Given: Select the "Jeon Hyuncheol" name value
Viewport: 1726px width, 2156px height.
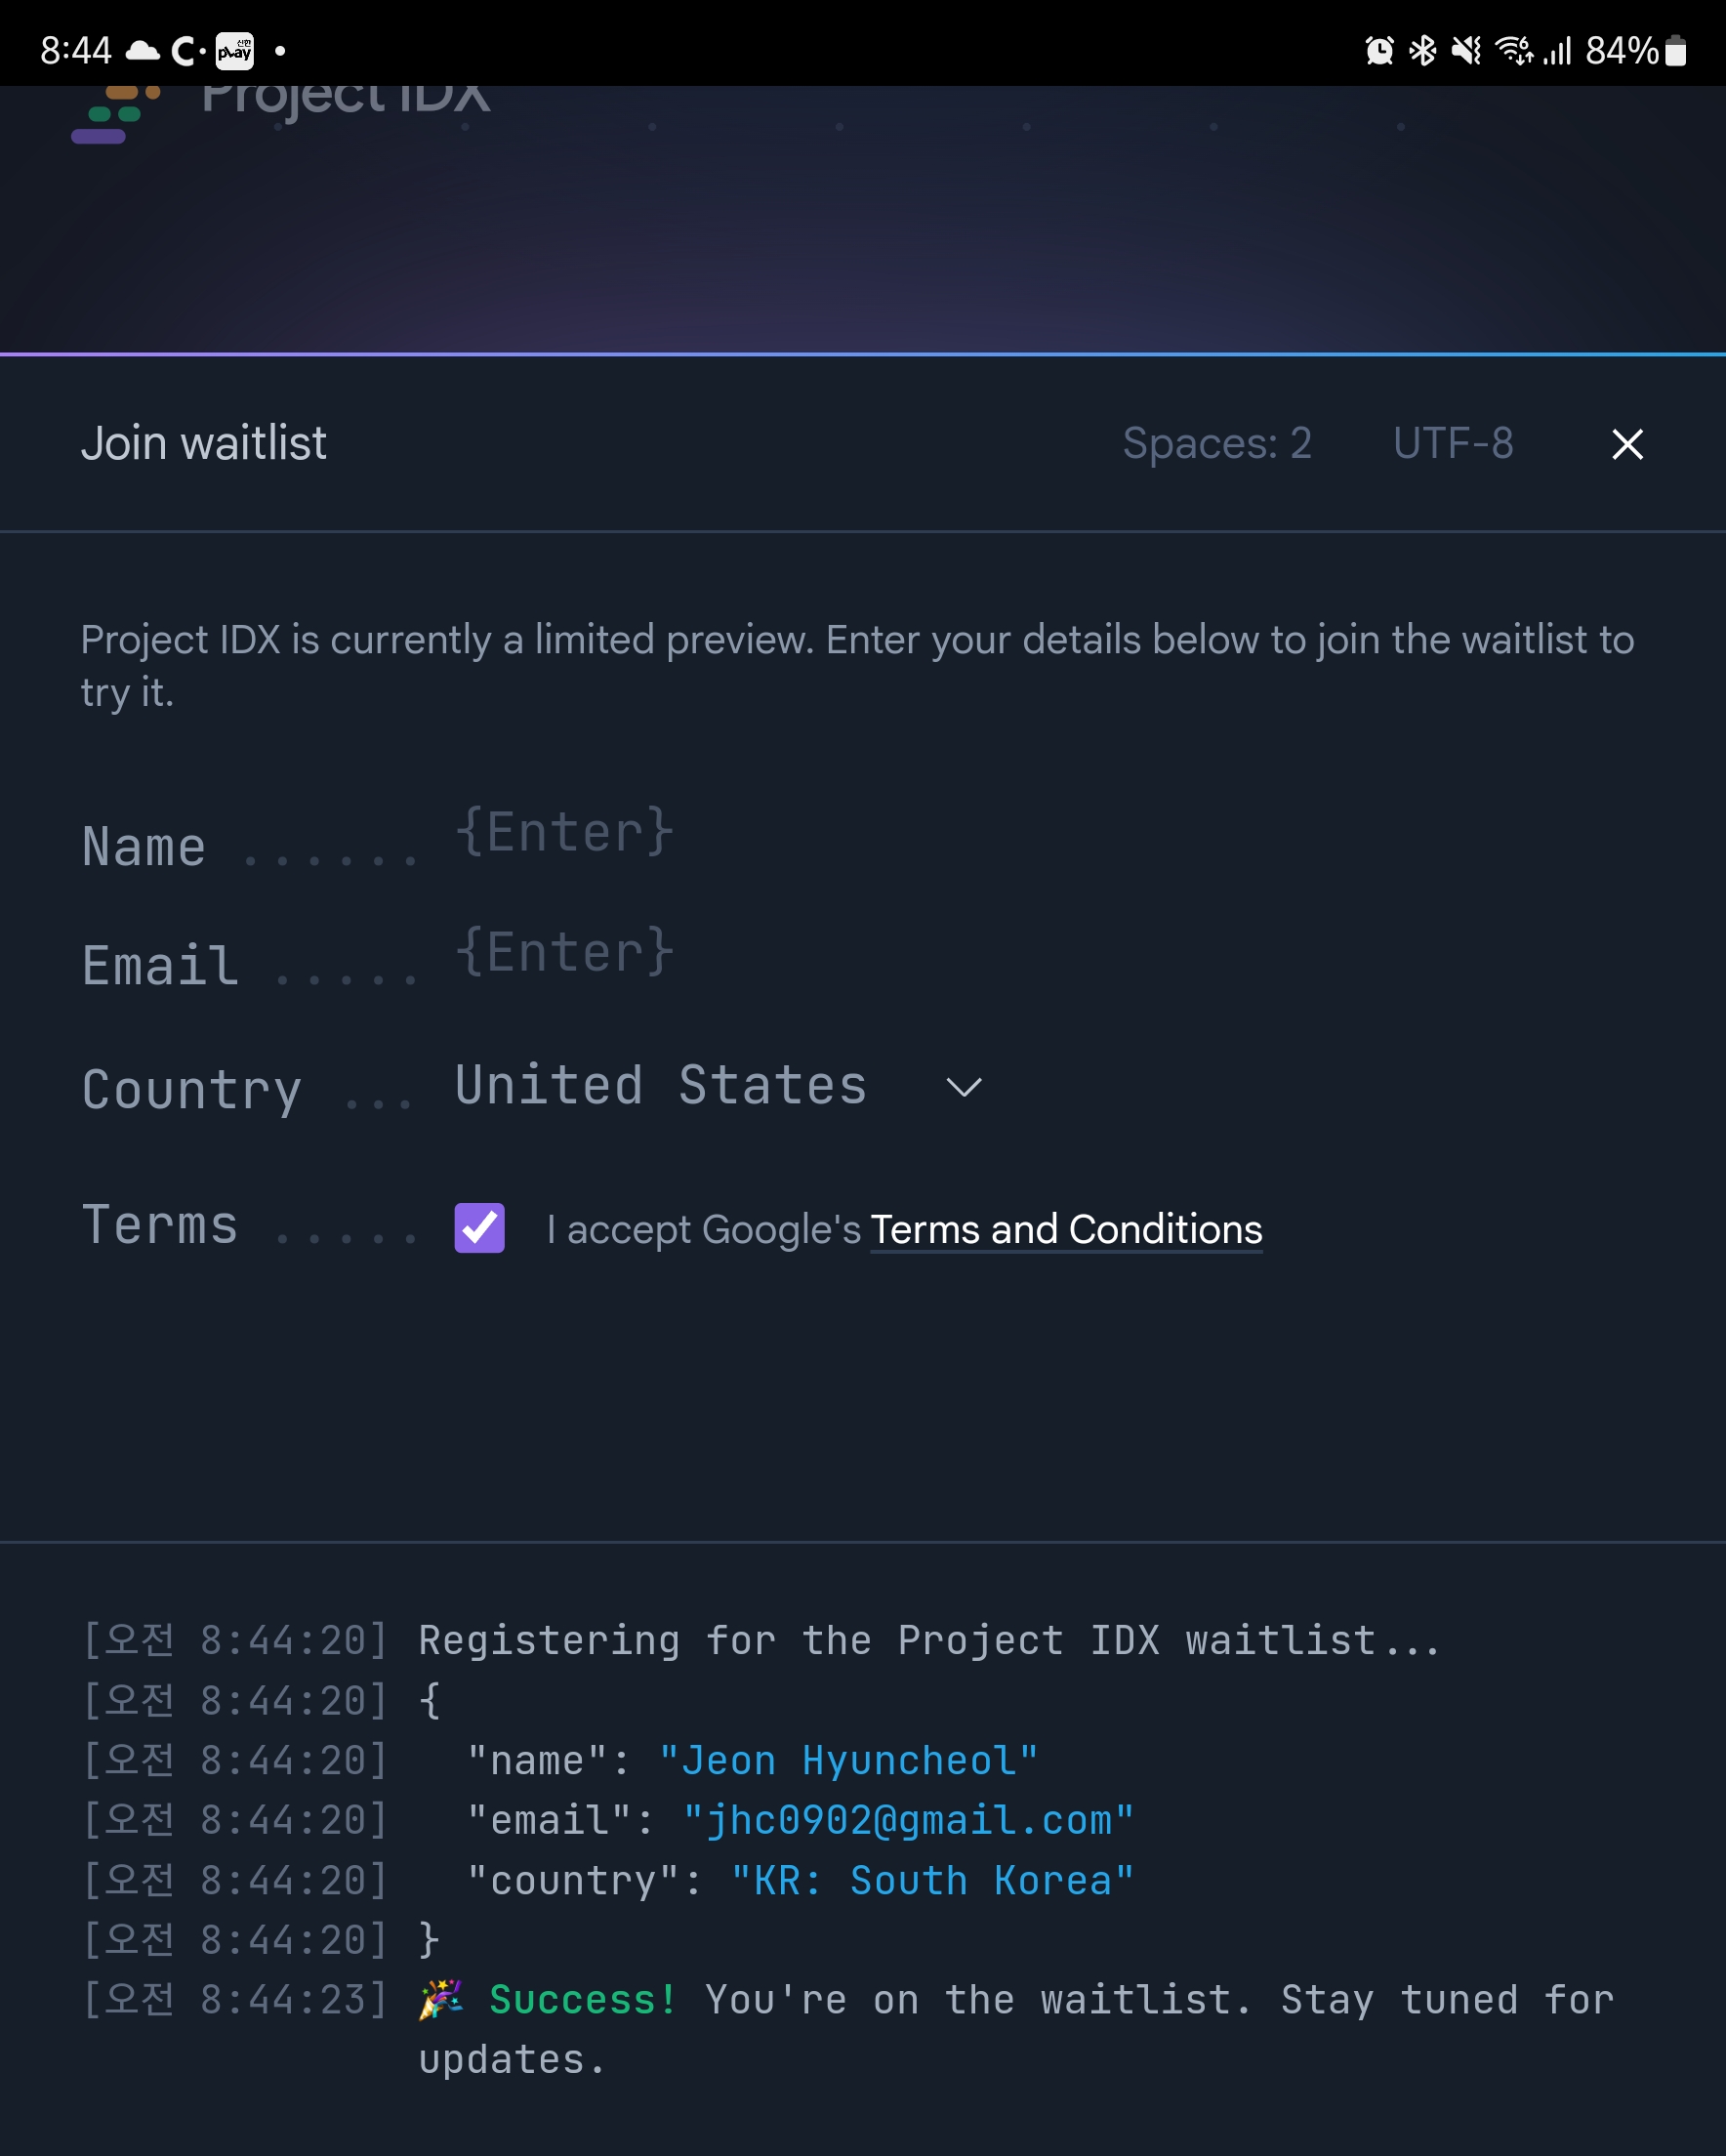Looking at the screenshot, I should (x=848, y=1761).
